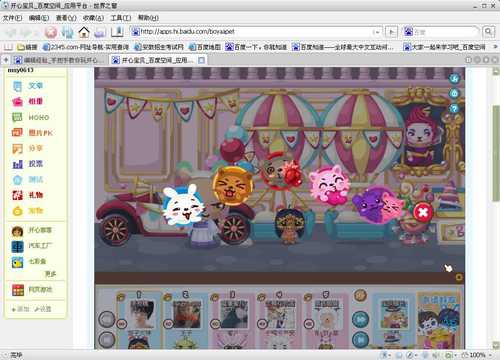Select the pink cat emotion bubble
This screenshot has height=360, width=500.
coord(330,185)
